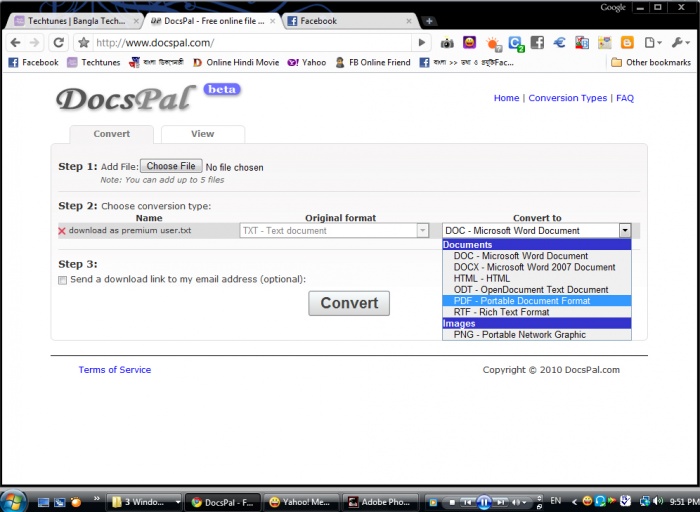700x512 pixels.
Task: Switch to the Facebook browser tab
Action: [x=350, y=21]
